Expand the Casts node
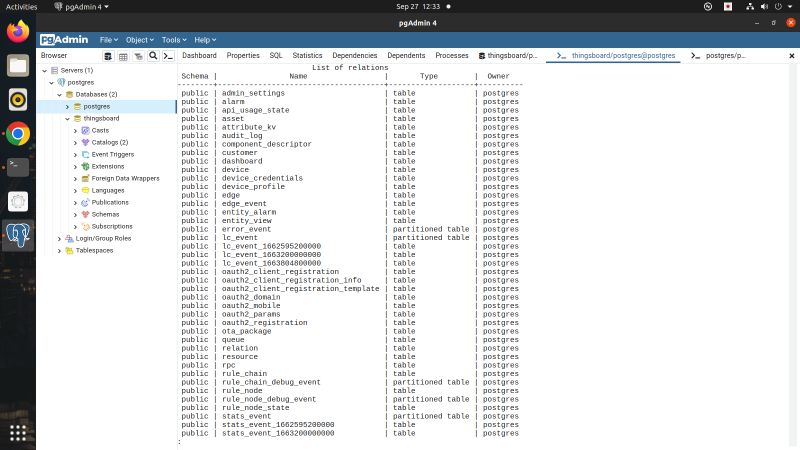 point(76,131)
